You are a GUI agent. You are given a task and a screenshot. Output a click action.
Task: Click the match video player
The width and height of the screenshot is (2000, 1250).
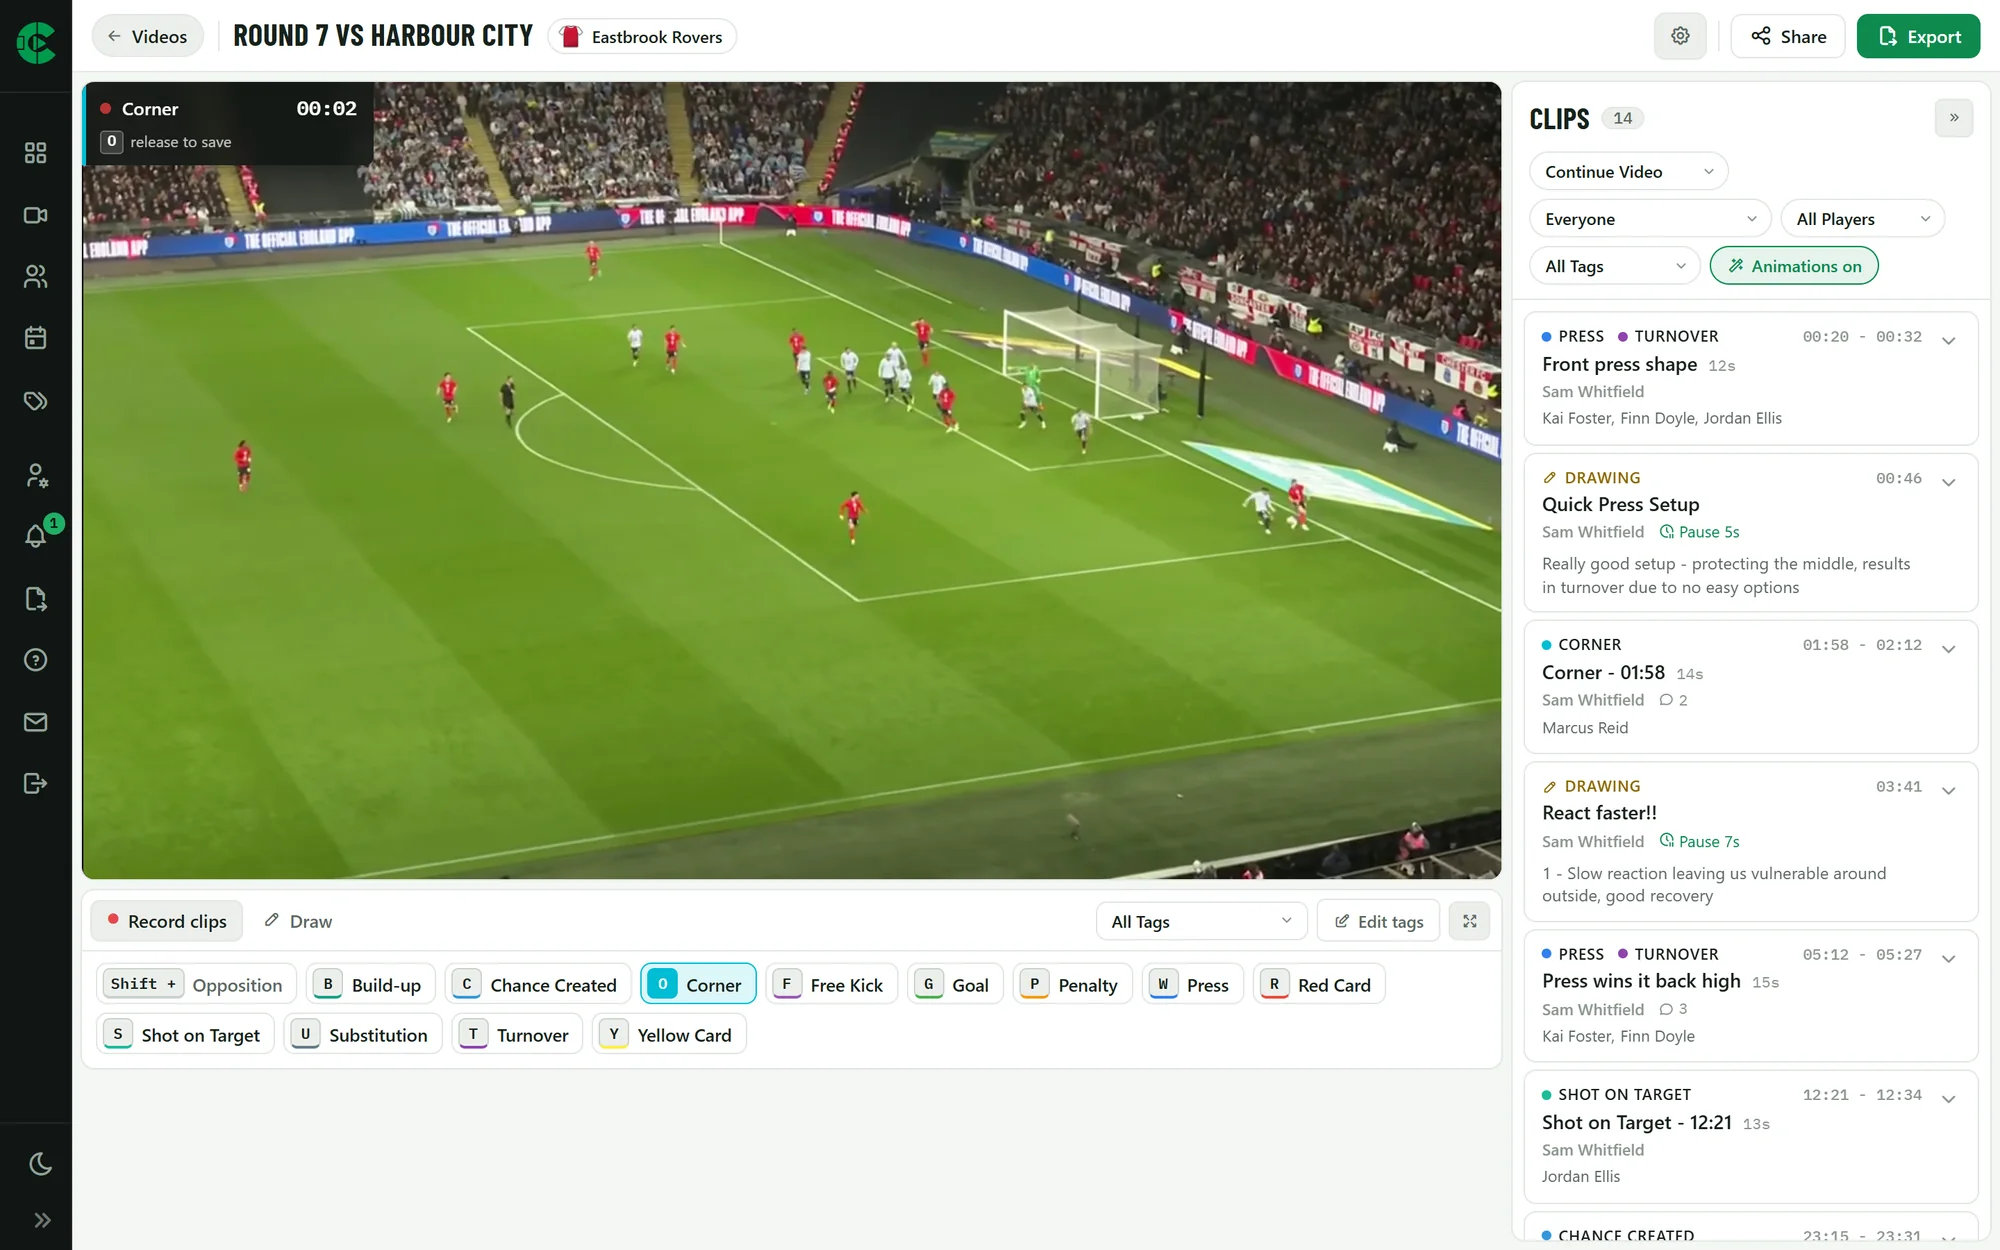point(791,480)
